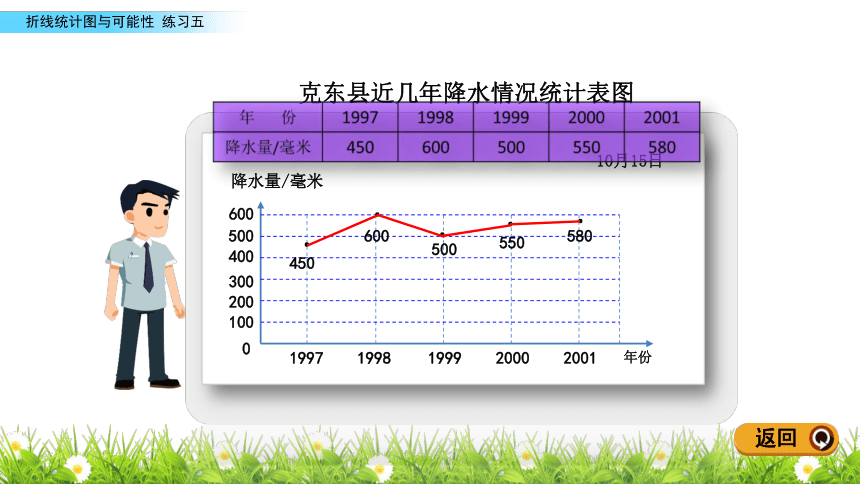This screenshot has height=484, width=860.
Task: Click y-axis tick label 300
Action: click(241, 282)
